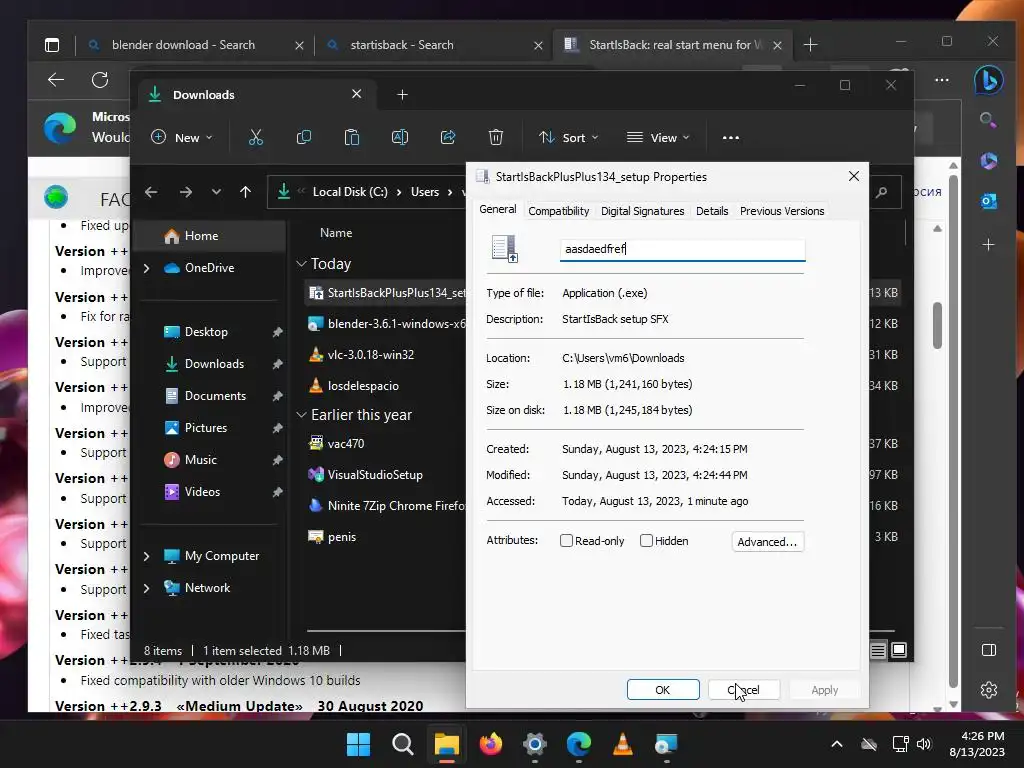Click the volume icon in system tray
Image resolution: width=1024 pixels, height=768 pixels.
point(924,744)
